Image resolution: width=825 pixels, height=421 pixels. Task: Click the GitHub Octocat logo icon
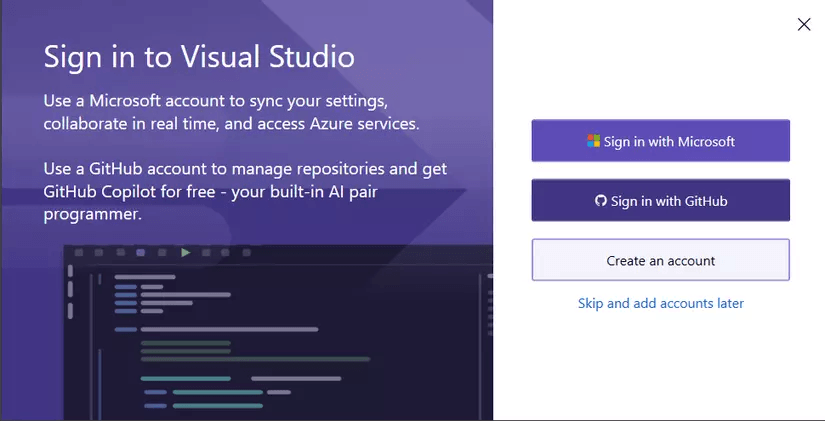click(x=600, y=201)
